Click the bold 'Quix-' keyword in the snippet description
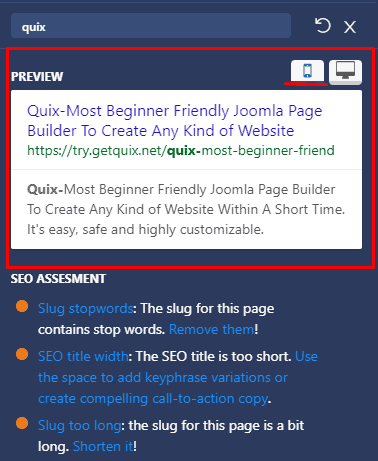 45,189
